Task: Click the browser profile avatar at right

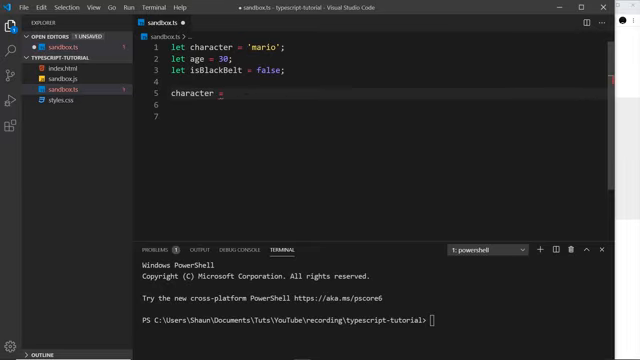Action: (622, 20)
